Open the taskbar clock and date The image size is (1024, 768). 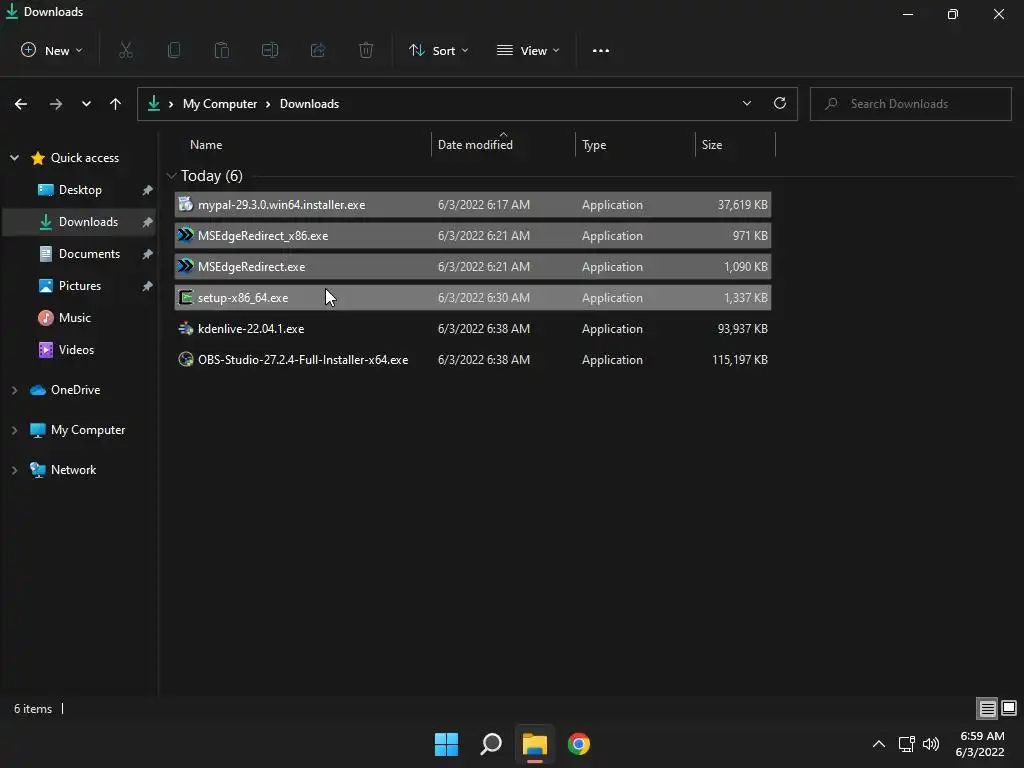(980, 744)
